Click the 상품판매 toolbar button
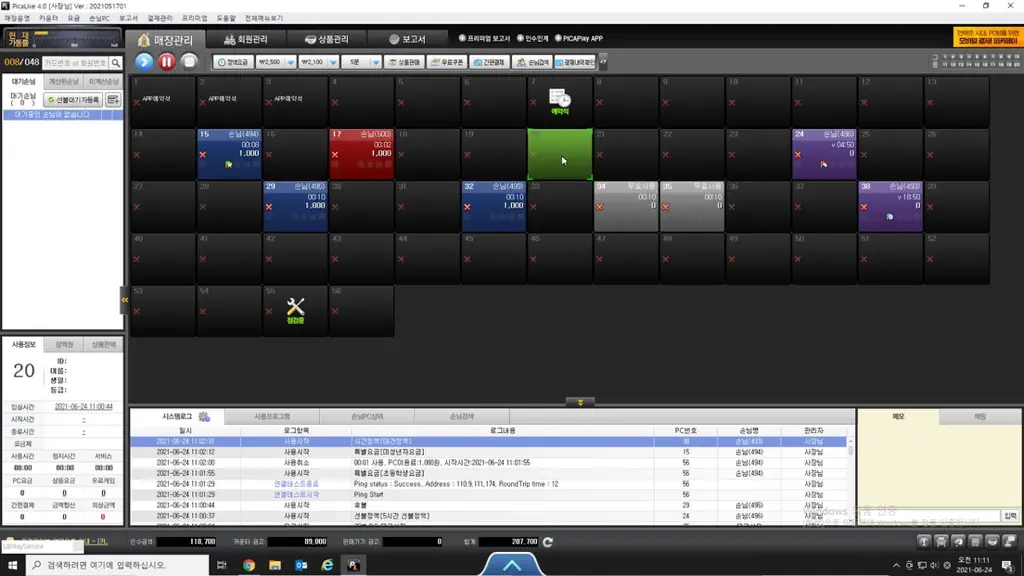Viewport: 1024px width, 576px height. (x=404, y=62)
